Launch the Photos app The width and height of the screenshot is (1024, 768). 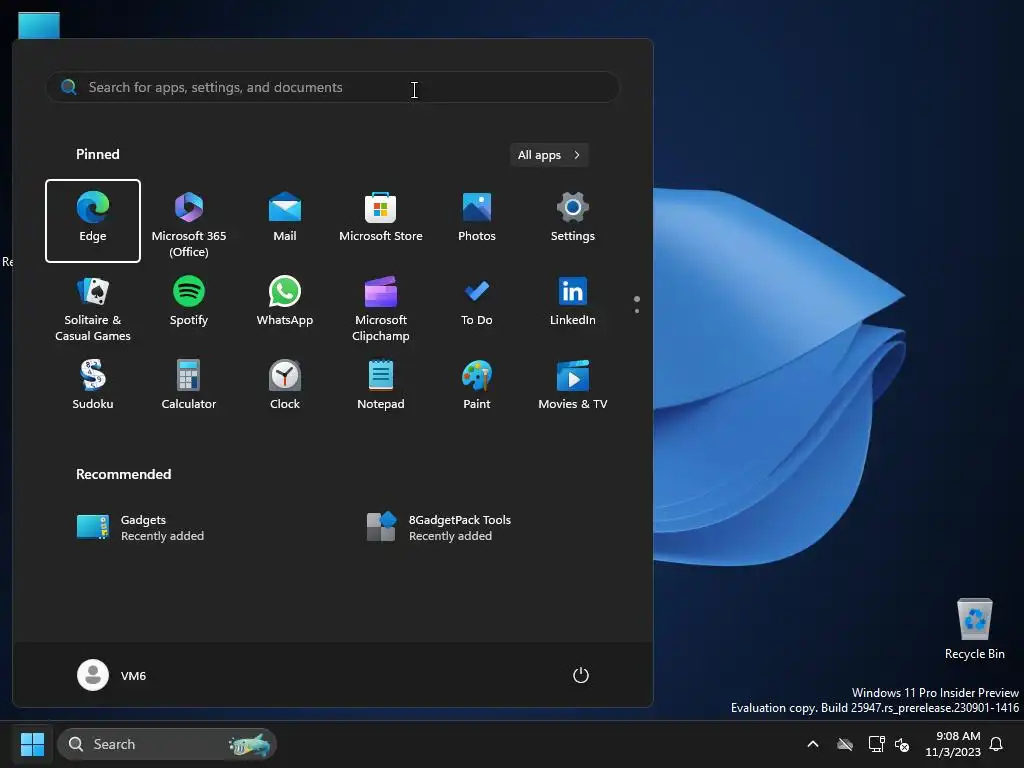click(x=477, y=221)
